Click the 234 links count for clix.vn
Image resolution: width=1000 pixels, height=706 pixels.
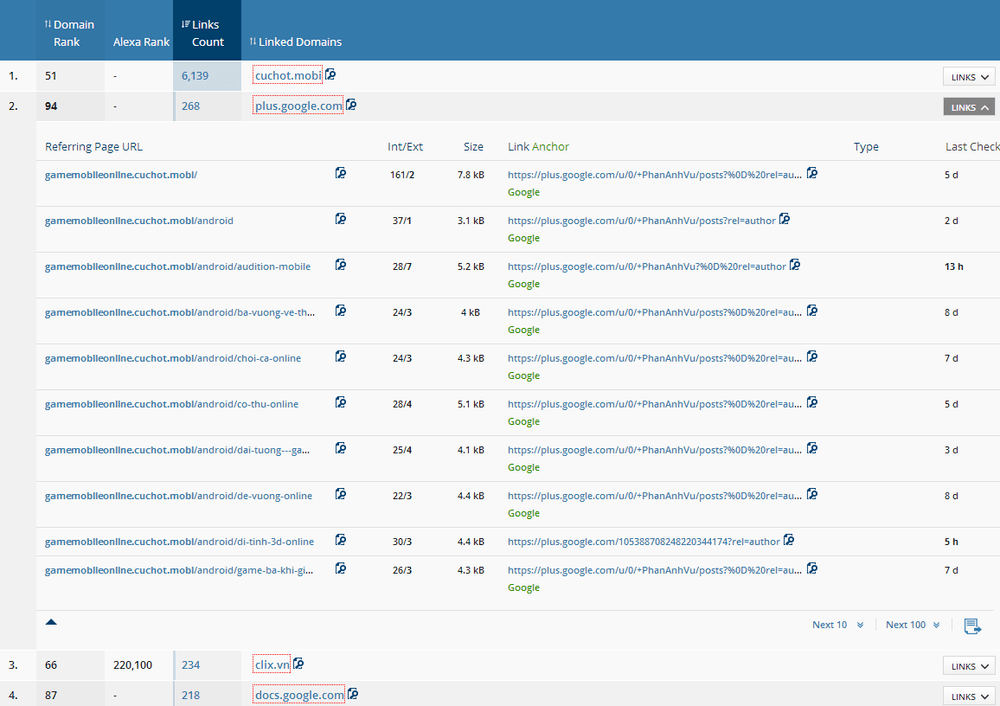190,665
